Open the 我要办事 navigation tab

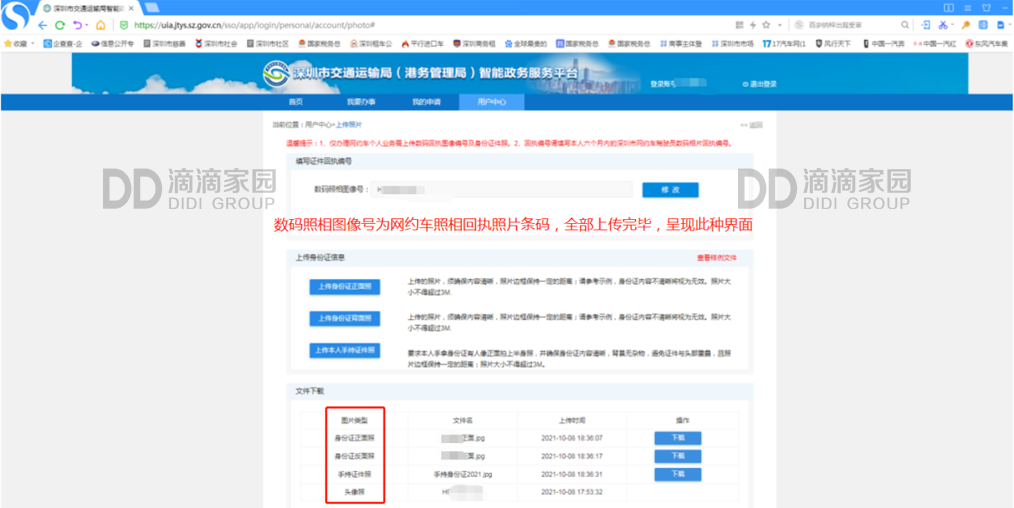pos(361,102)
